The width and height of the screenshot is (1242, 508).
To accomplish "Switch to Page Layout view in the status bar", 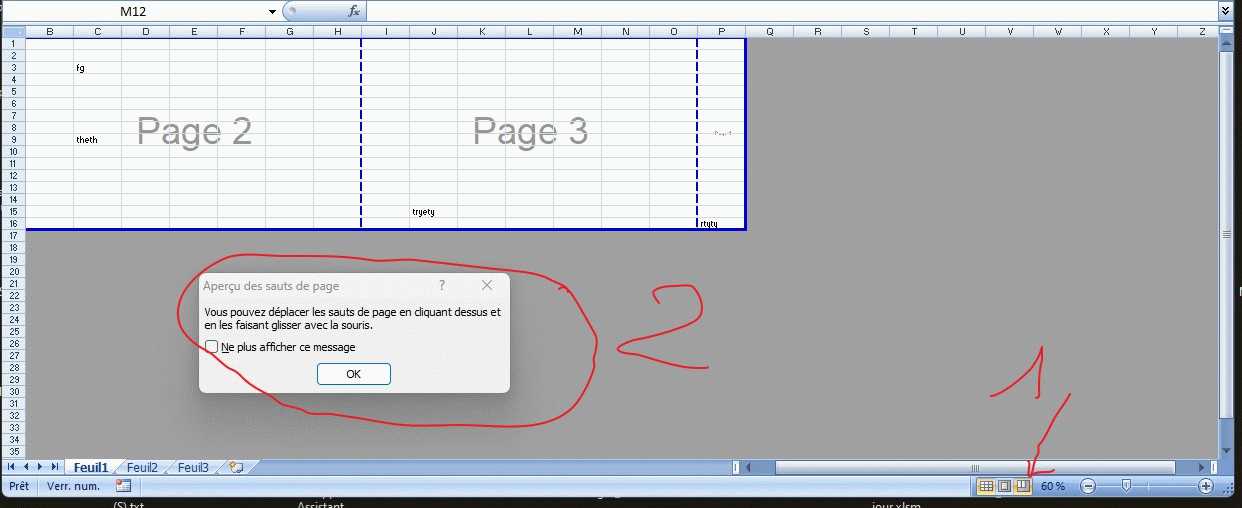I will click(1004, 486).
